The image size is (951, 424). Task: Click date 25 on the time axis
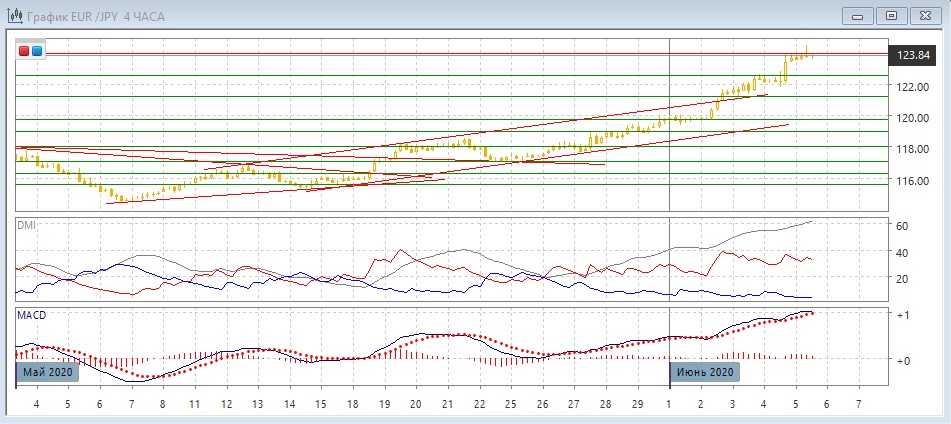(510, 404)
